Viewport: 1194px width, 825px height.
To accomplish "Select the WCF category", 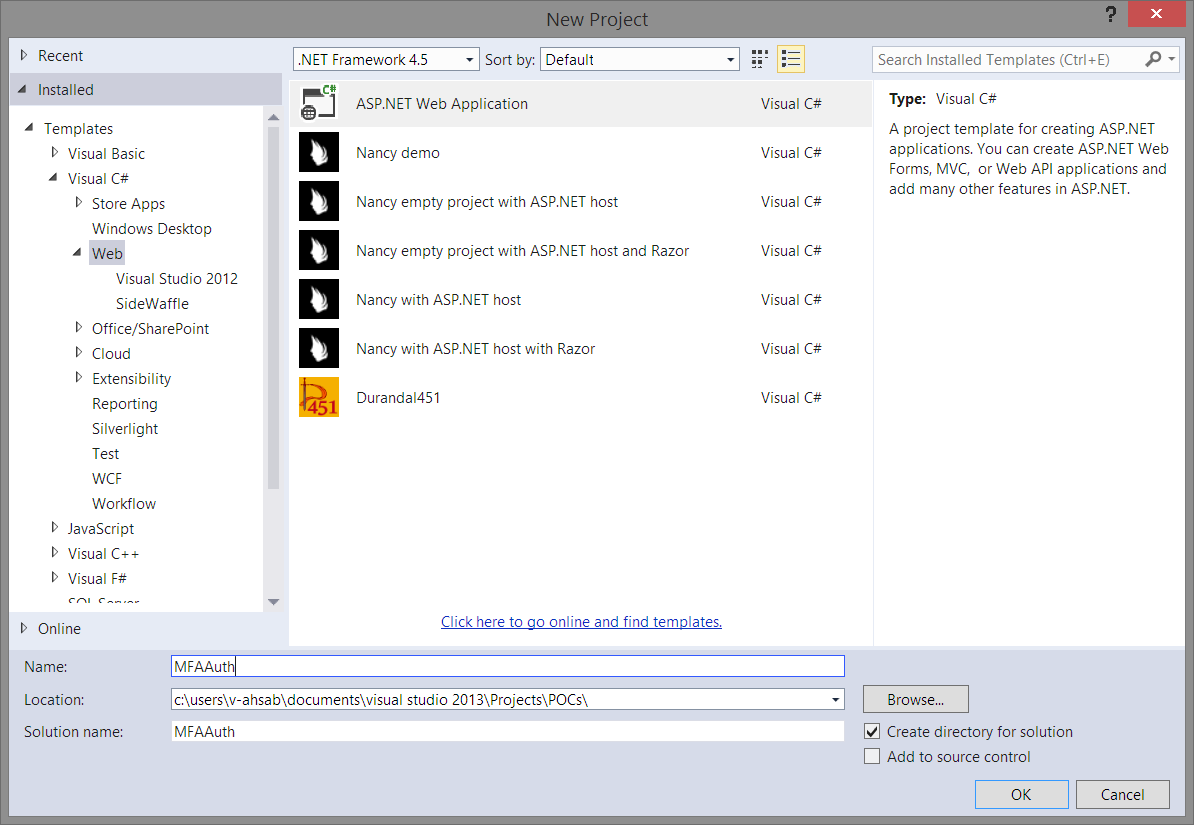I will pos(107,478).
